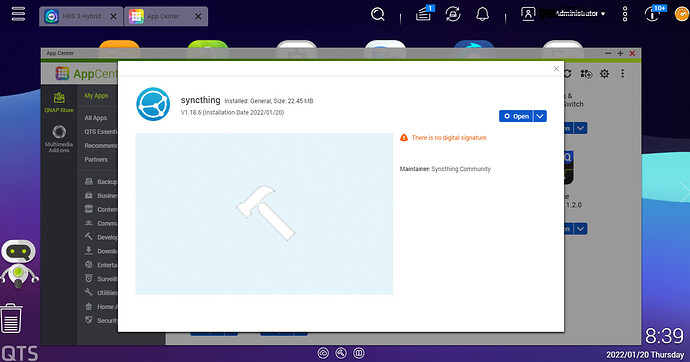Click 'There is no digital signature' text

coord(449,138)
